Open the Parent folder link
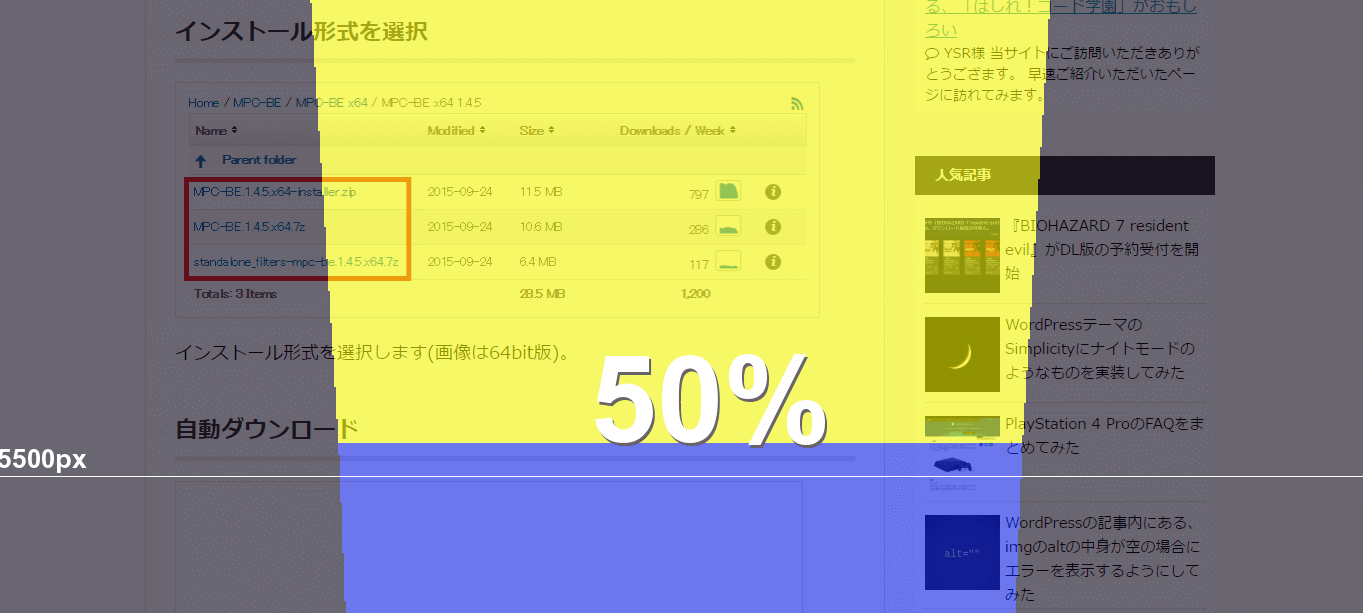1363x613 pixels. coord(259,160)
